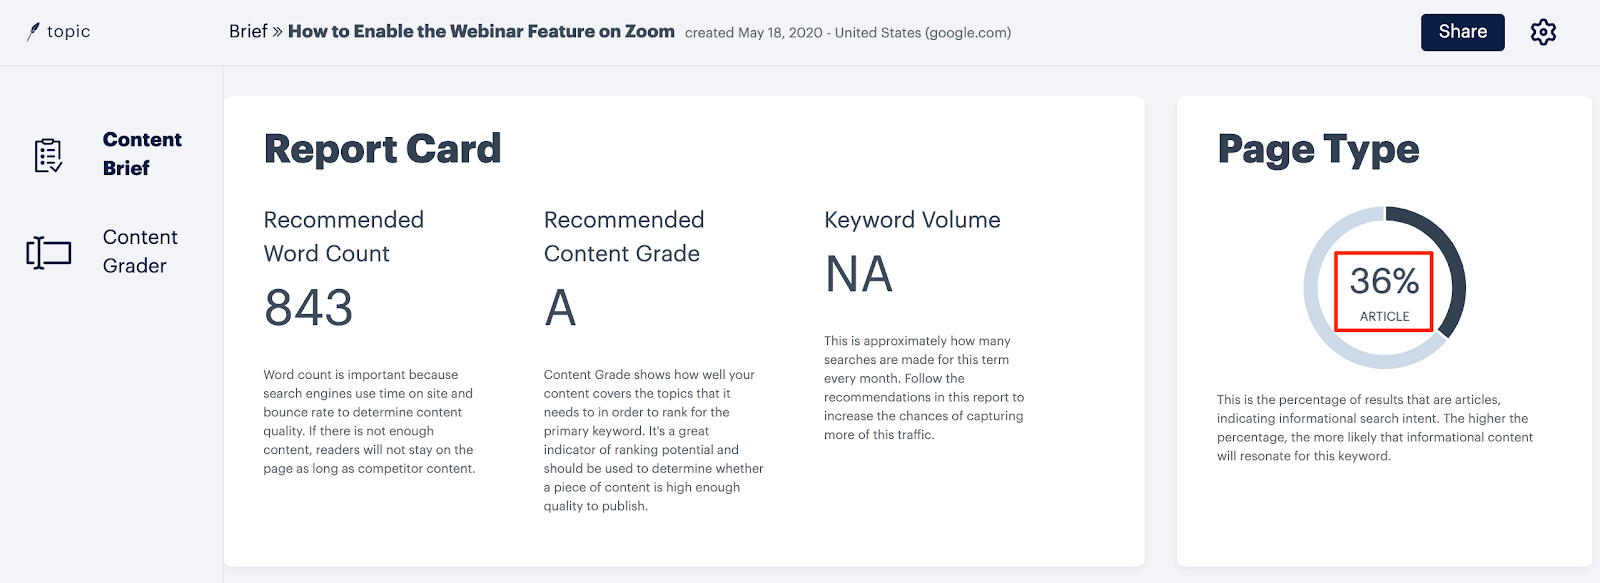This screenshot has width=1600, height=583.
Task: Open settings via the gear icon
Action: 1543,32
